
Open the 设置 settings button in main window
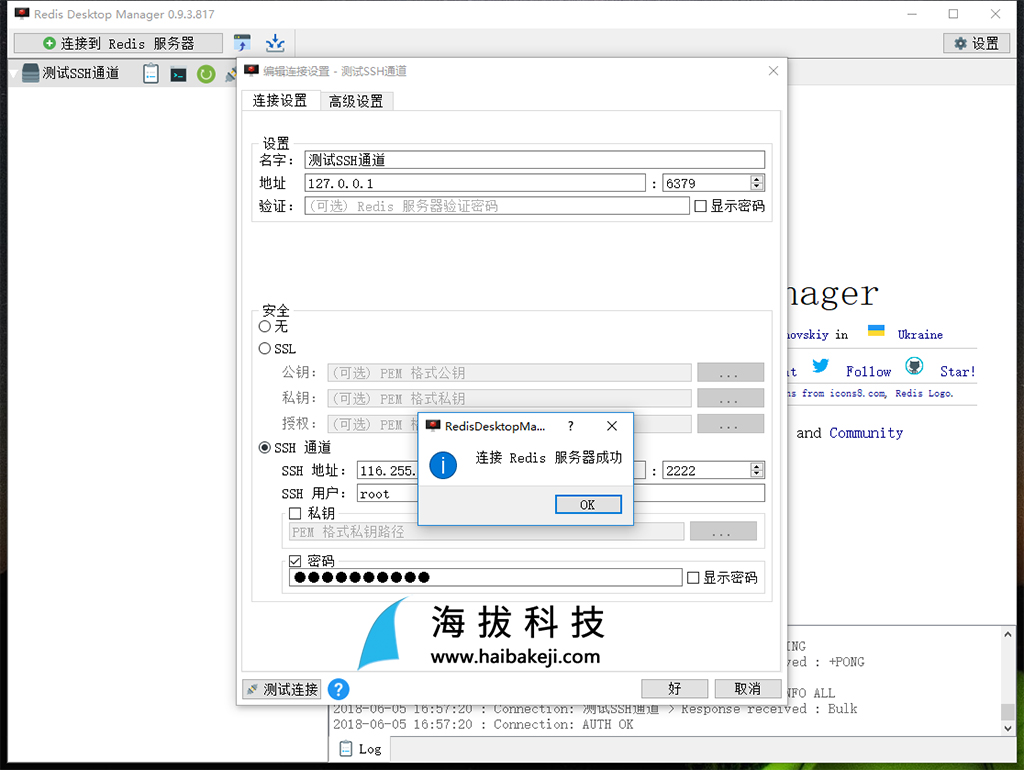(976, 43)
